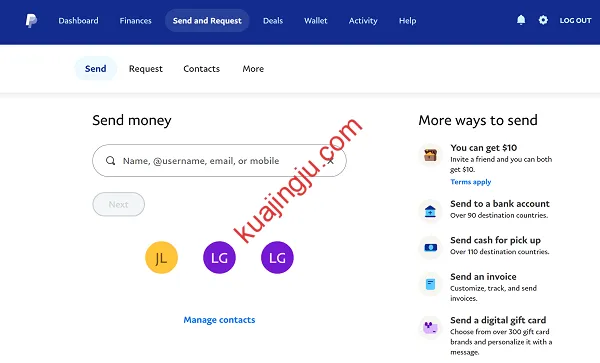
Task: Click 'Customize, track, and send invoices.' text
Action: coord(493,293)
